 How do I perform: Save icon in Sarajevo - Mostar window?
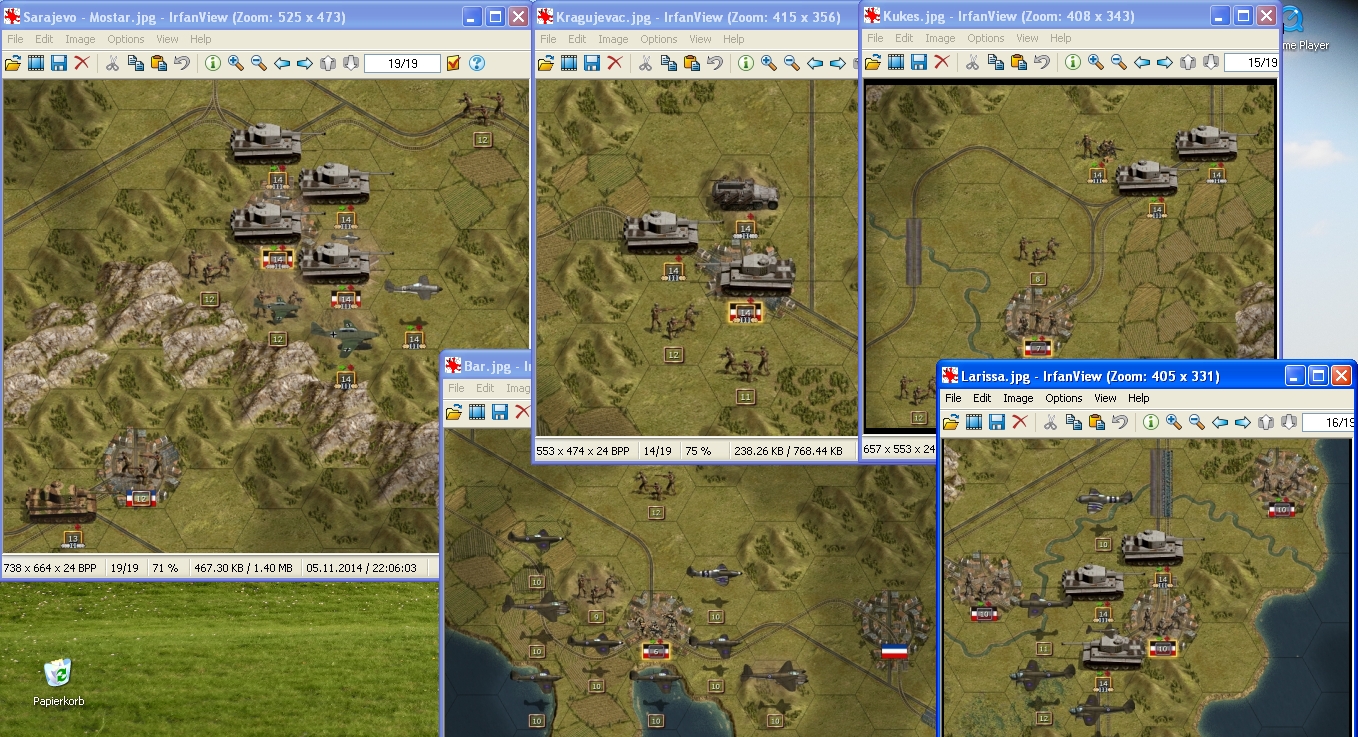point(59,63)
